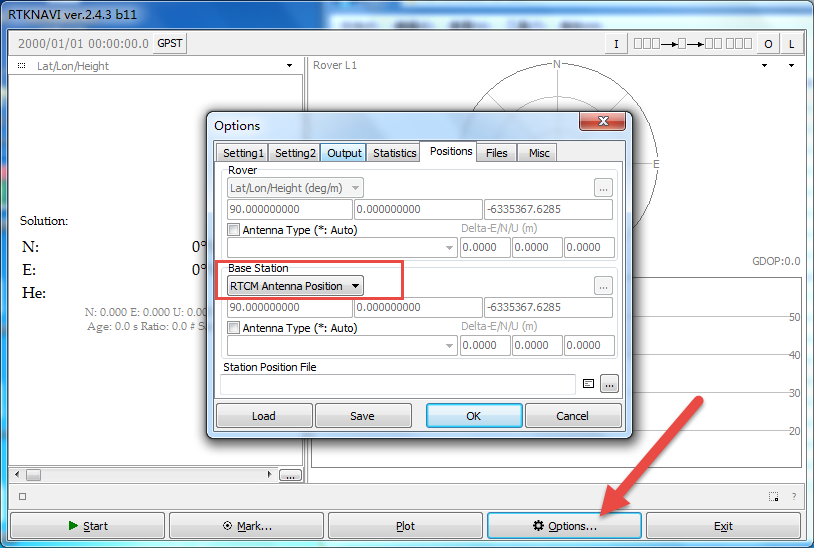The height and width of the screenshot is (548, 814).
Task: Click the Save button in Options
Action: [x=363, y=416]
